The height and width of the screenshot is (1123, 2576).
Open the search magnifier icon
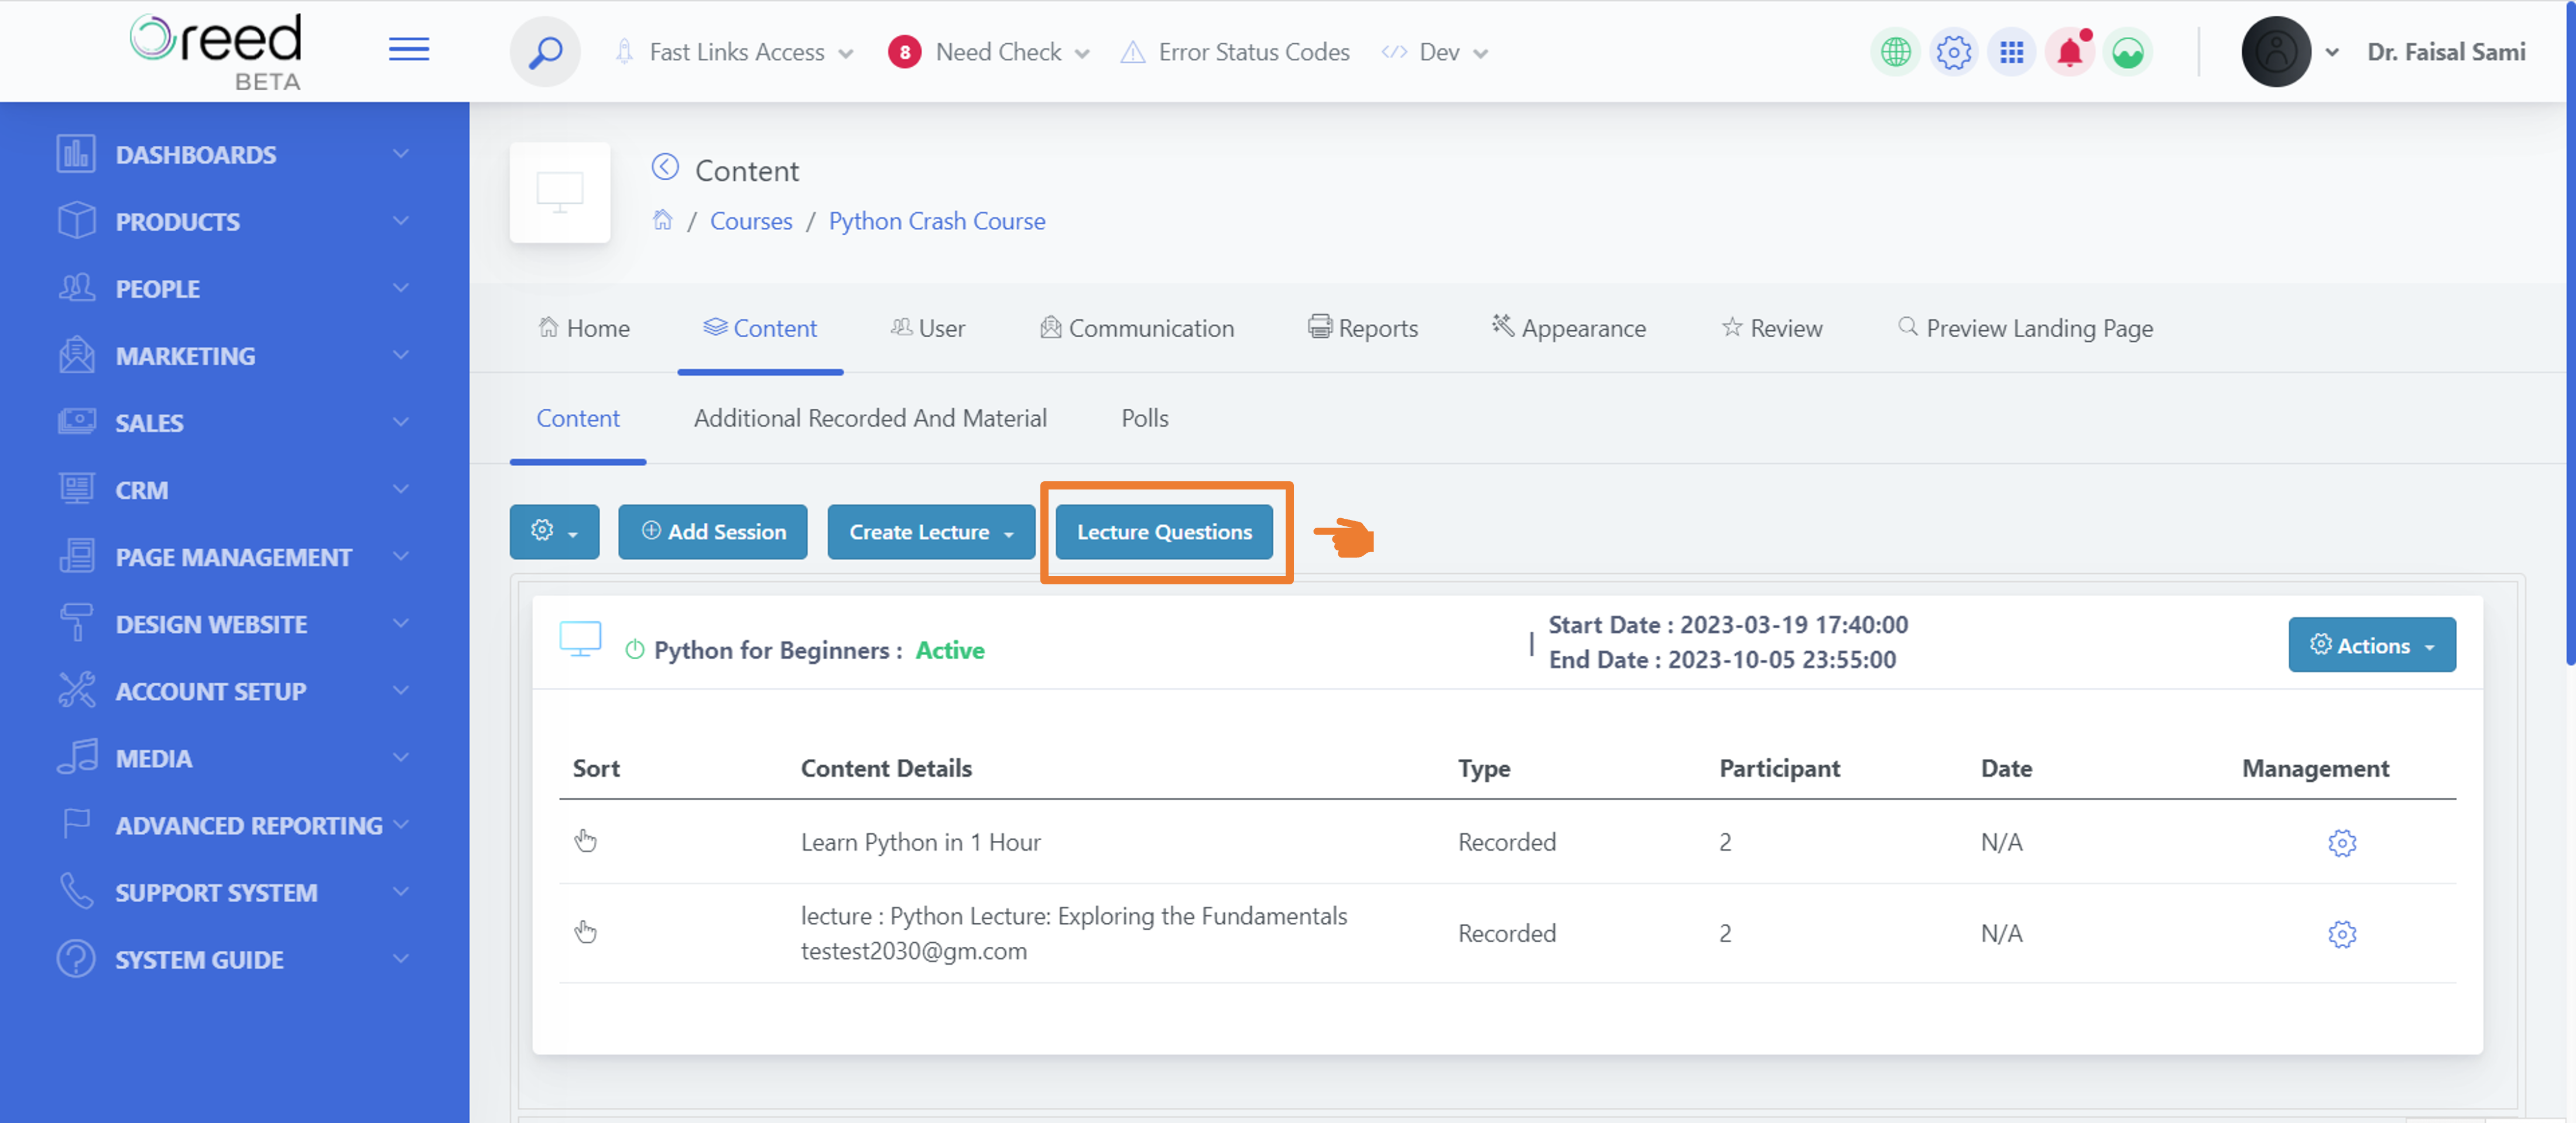pyautogui.click(x=545, y=51)
